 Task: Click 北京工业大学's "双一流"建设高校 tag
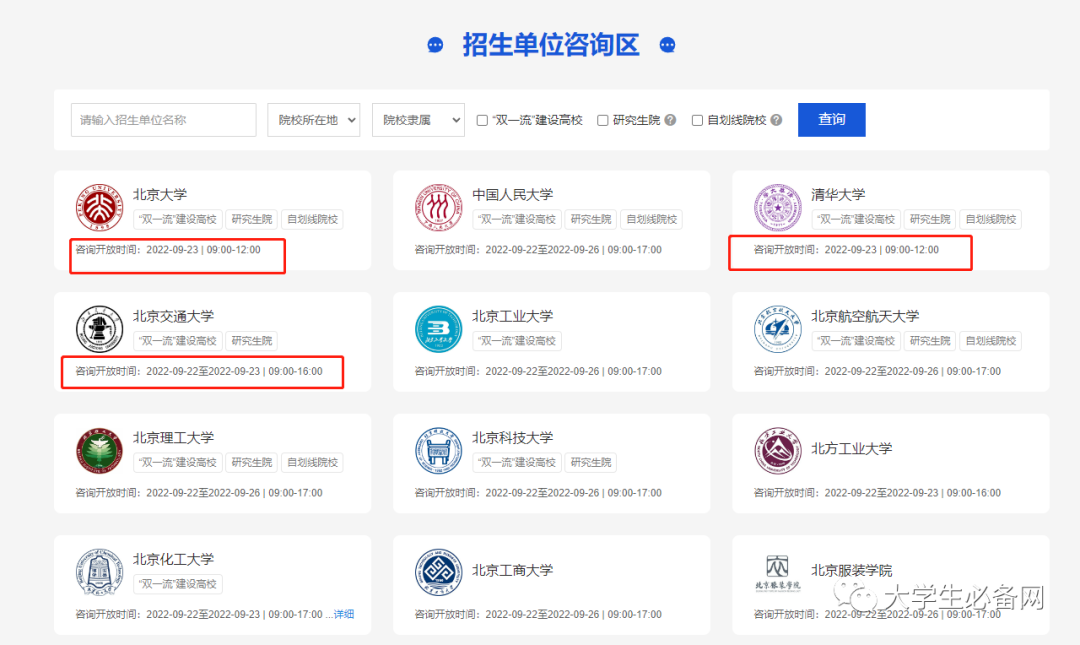coord(517,340)
